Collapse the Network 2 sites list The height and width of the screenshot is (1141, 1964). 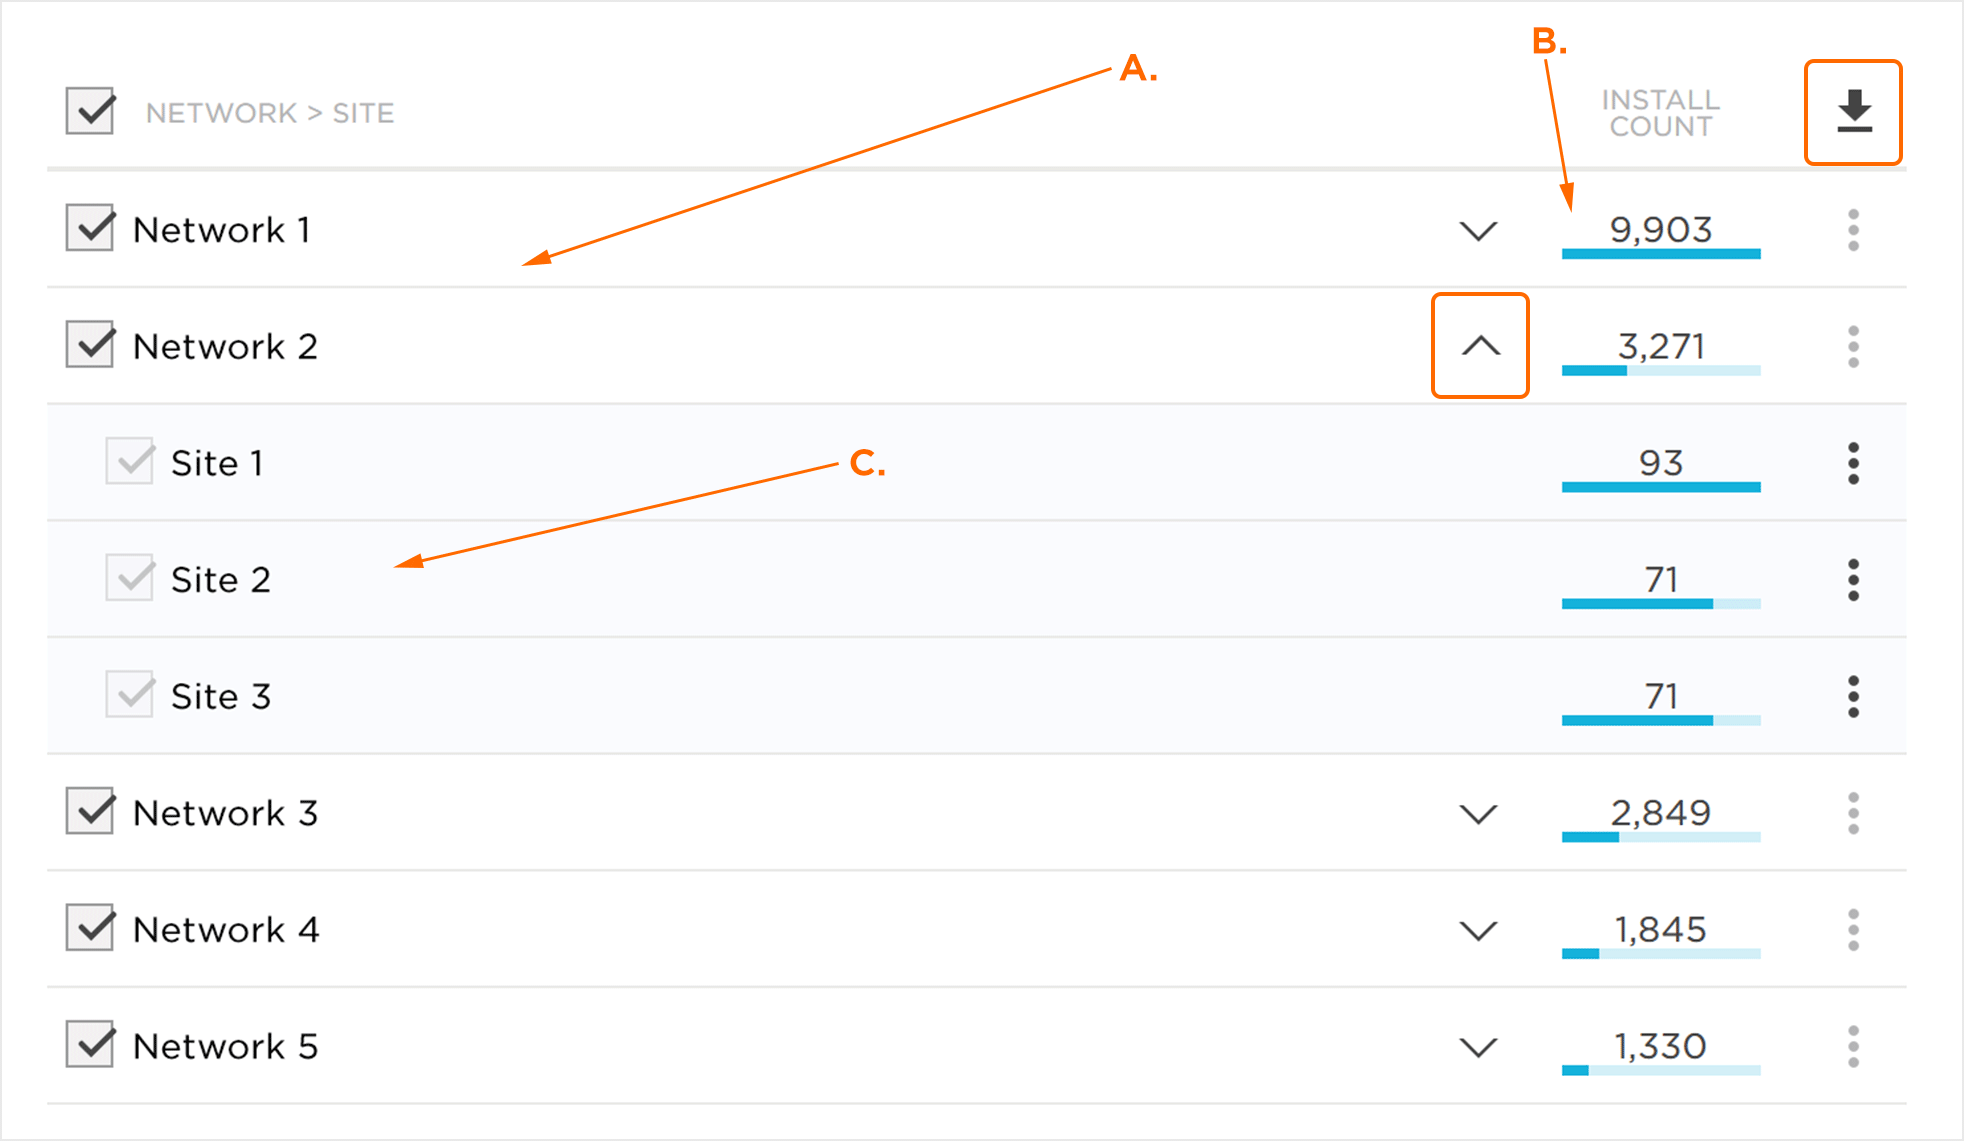[x=1480, y=346]
